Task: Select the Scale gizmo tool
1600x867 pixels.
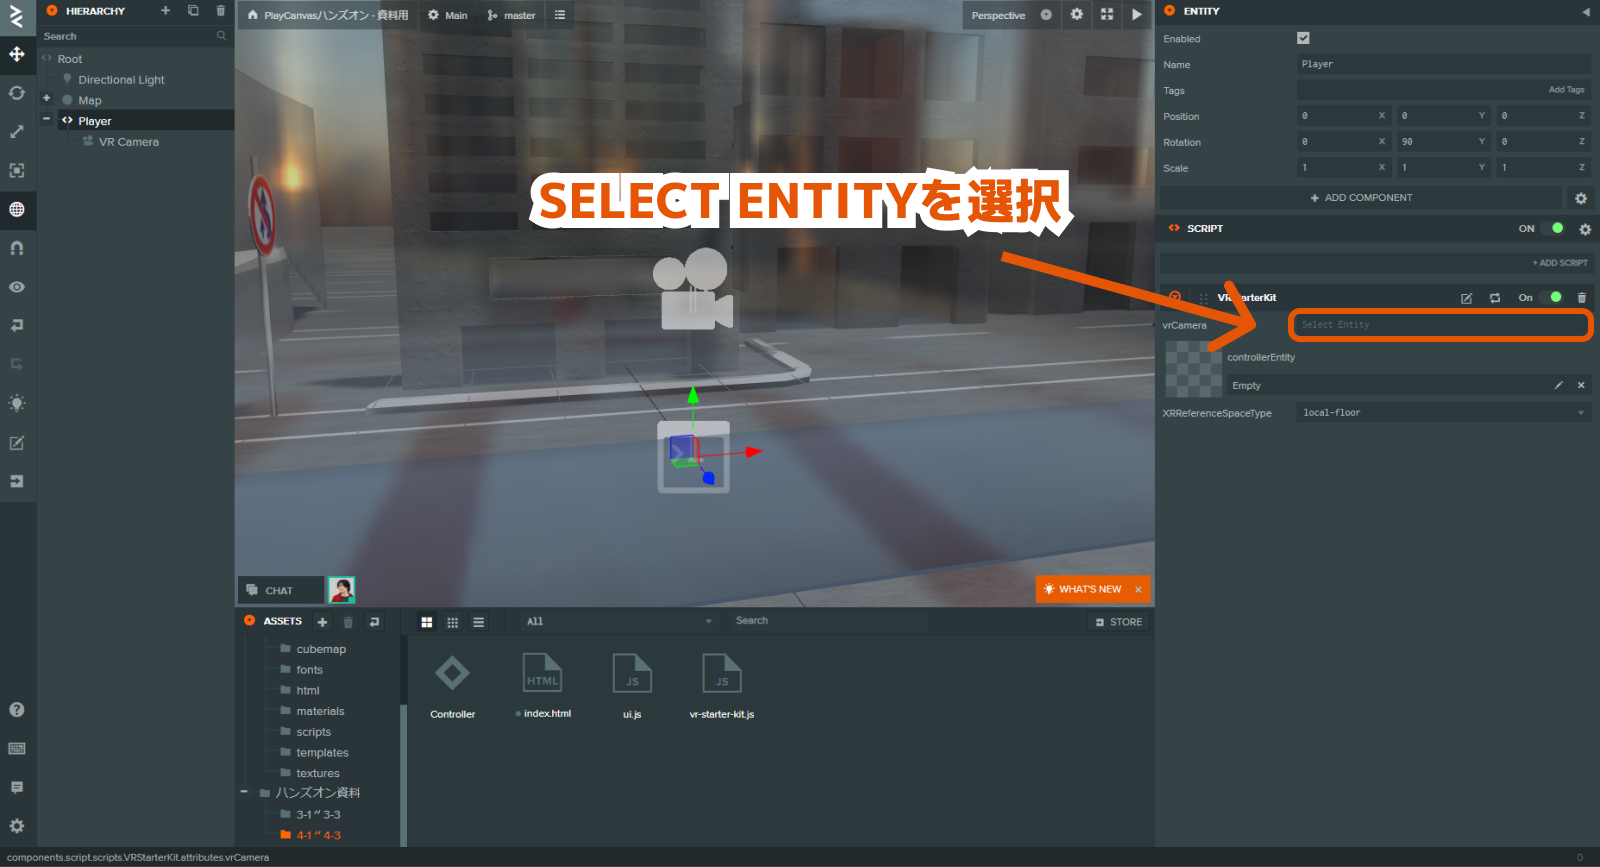Action: pyautogui.click(x=17, y=132)
